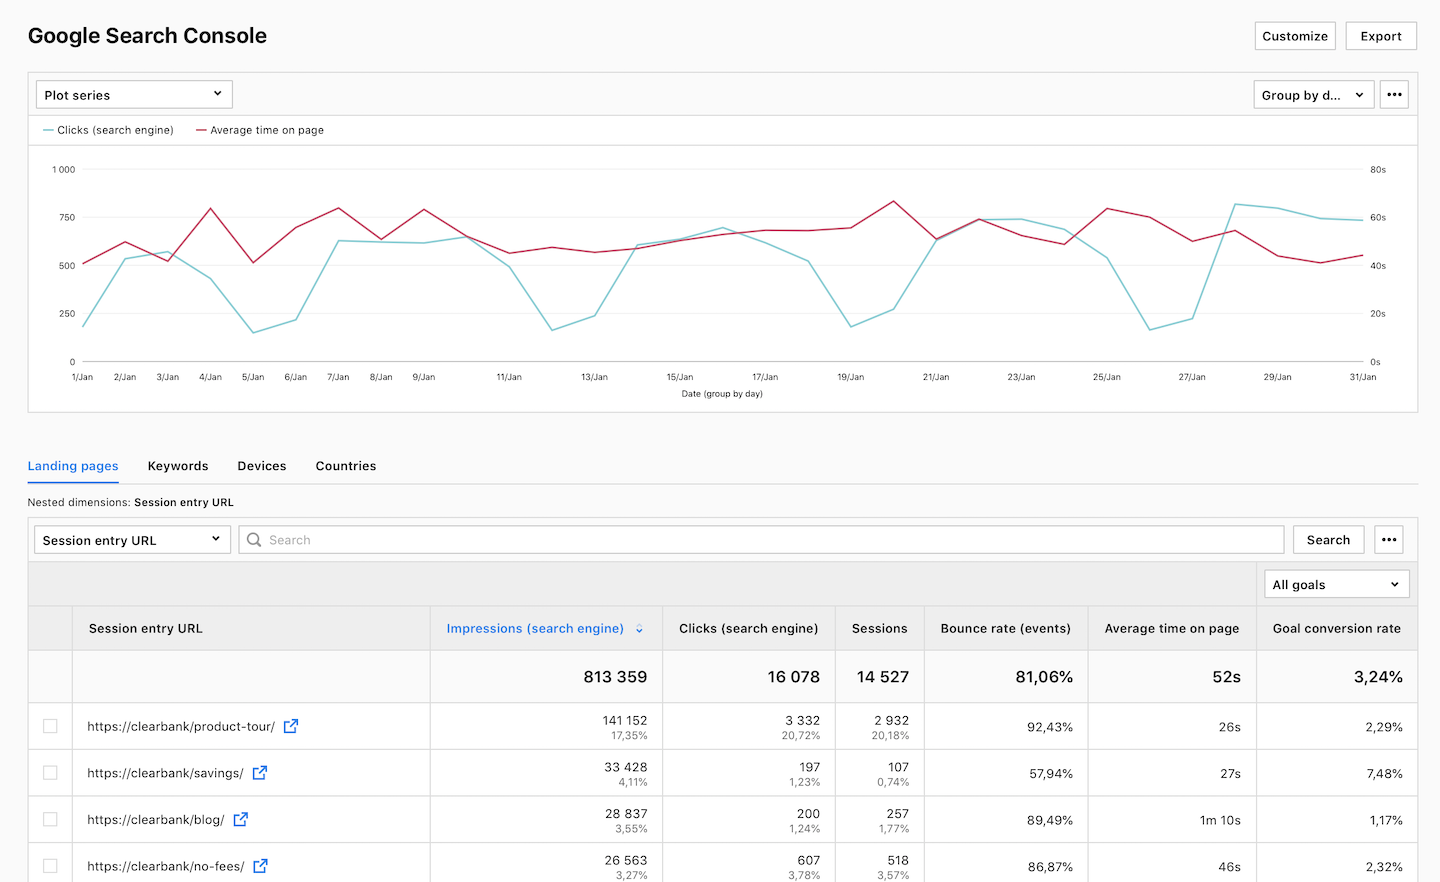Switch to the Devices tab

click(x=262, y=466)
